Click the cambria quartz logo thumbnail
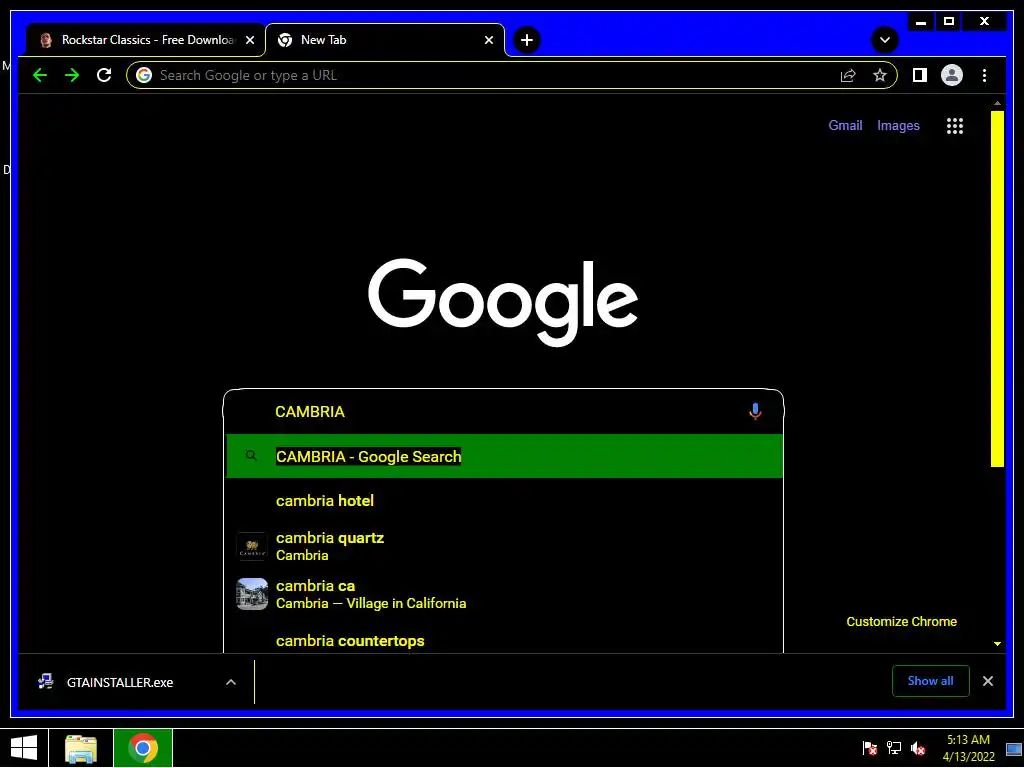The width and height of the screenshot is (1024, 768). click(252, 547)
